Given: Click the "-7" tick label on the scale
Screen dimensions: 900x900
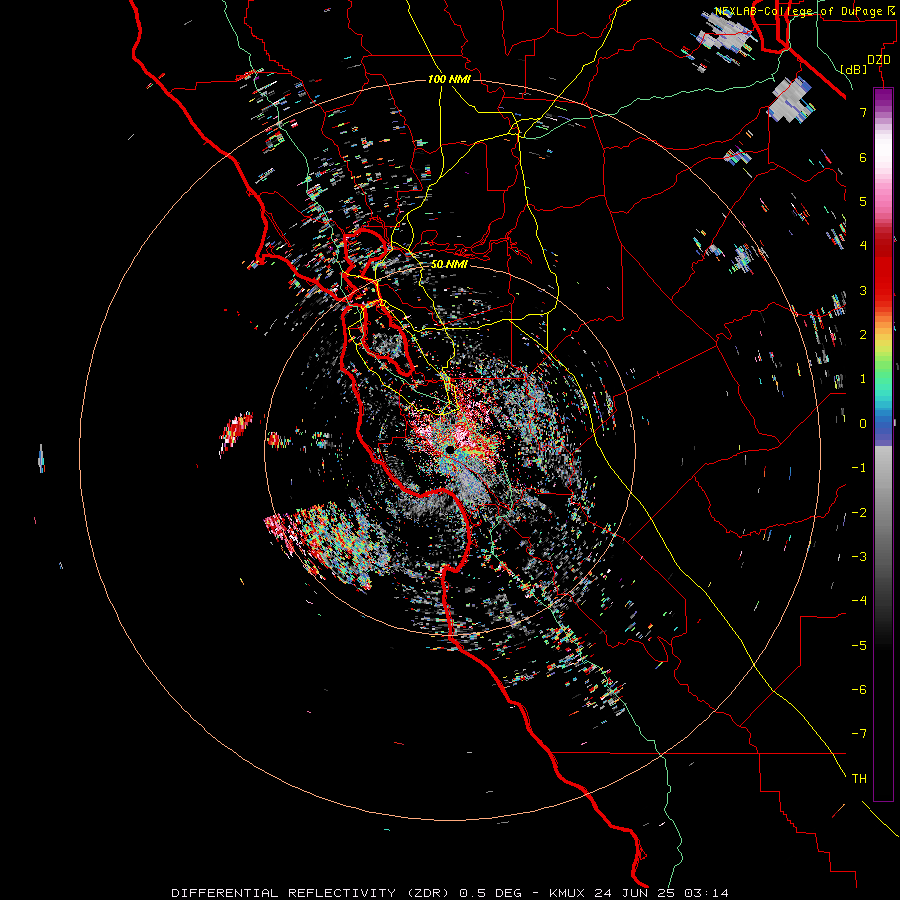Looking at the screenshot, I should click(x=859, y=734).
